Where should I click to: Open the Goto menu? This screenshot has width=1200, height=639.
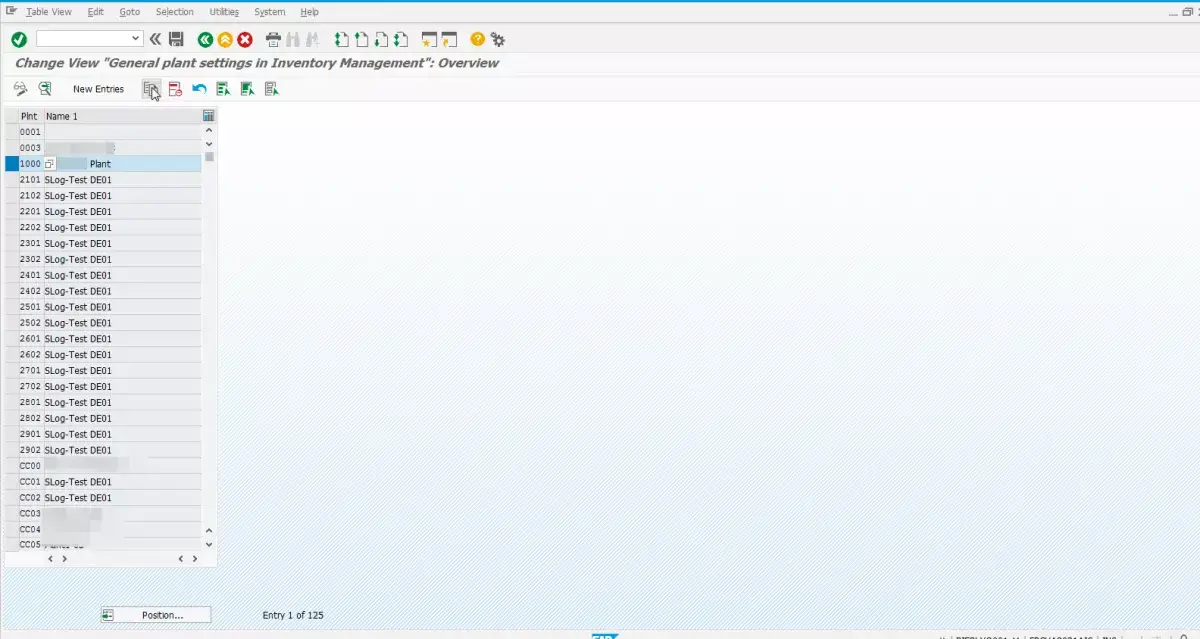[129, 12]
